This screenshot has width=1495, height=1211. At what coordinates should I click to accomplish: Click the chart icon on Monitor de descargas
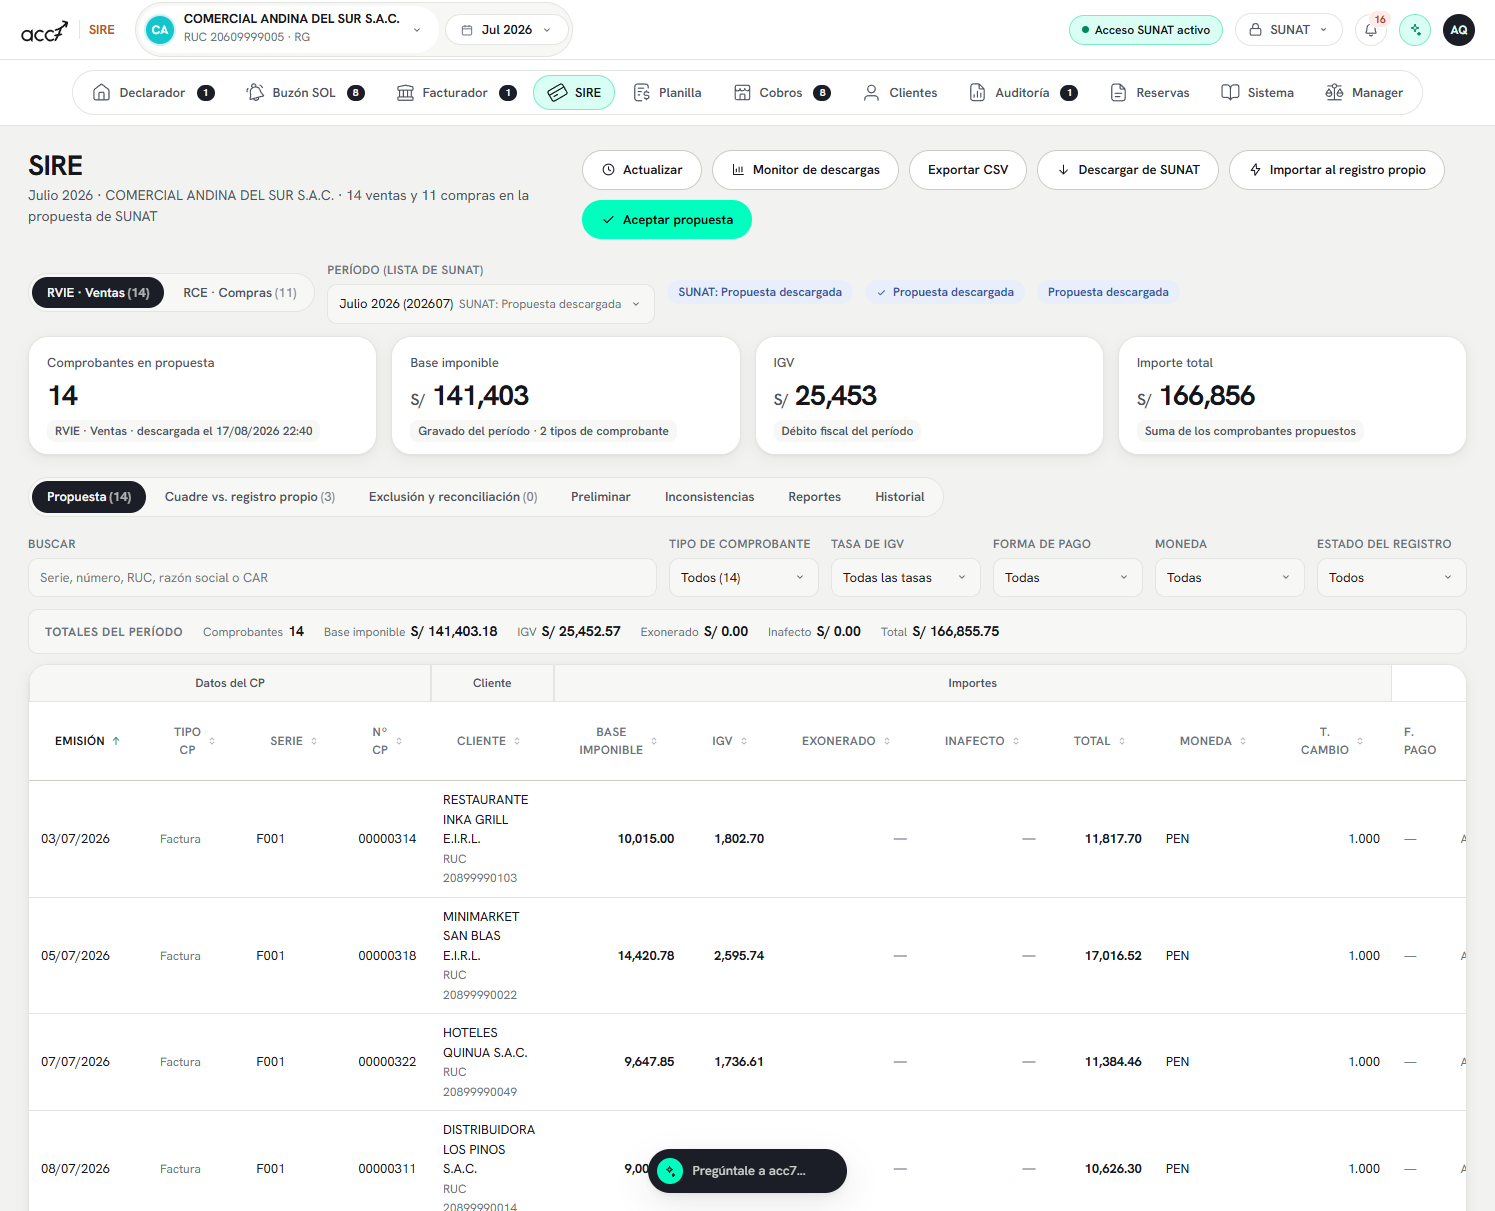coord(738,170)
